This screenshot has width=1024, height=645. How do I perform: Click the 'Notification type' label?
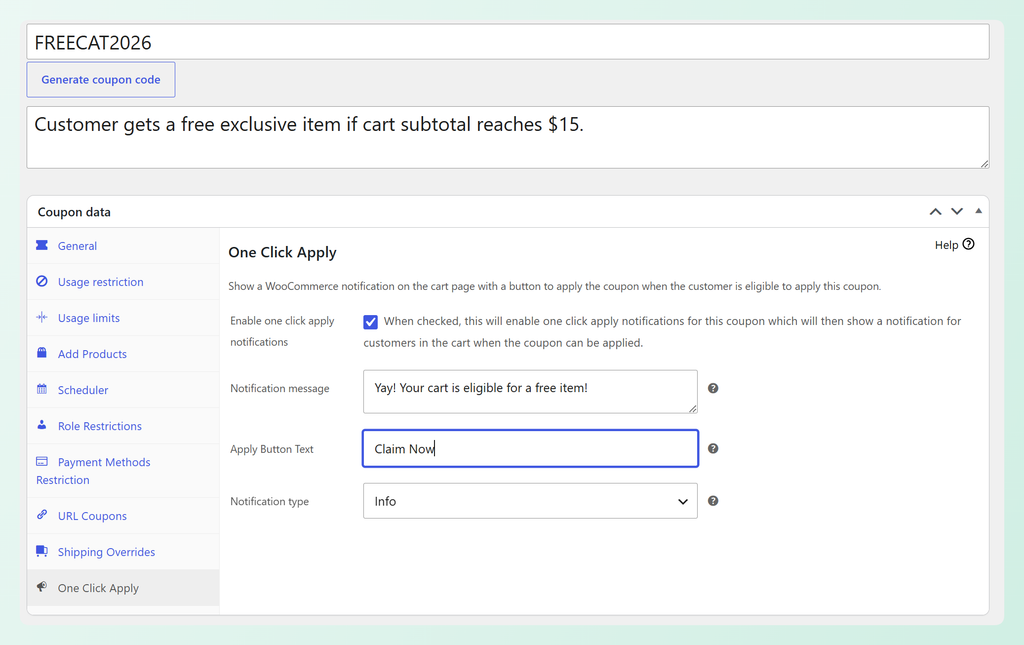269,501
